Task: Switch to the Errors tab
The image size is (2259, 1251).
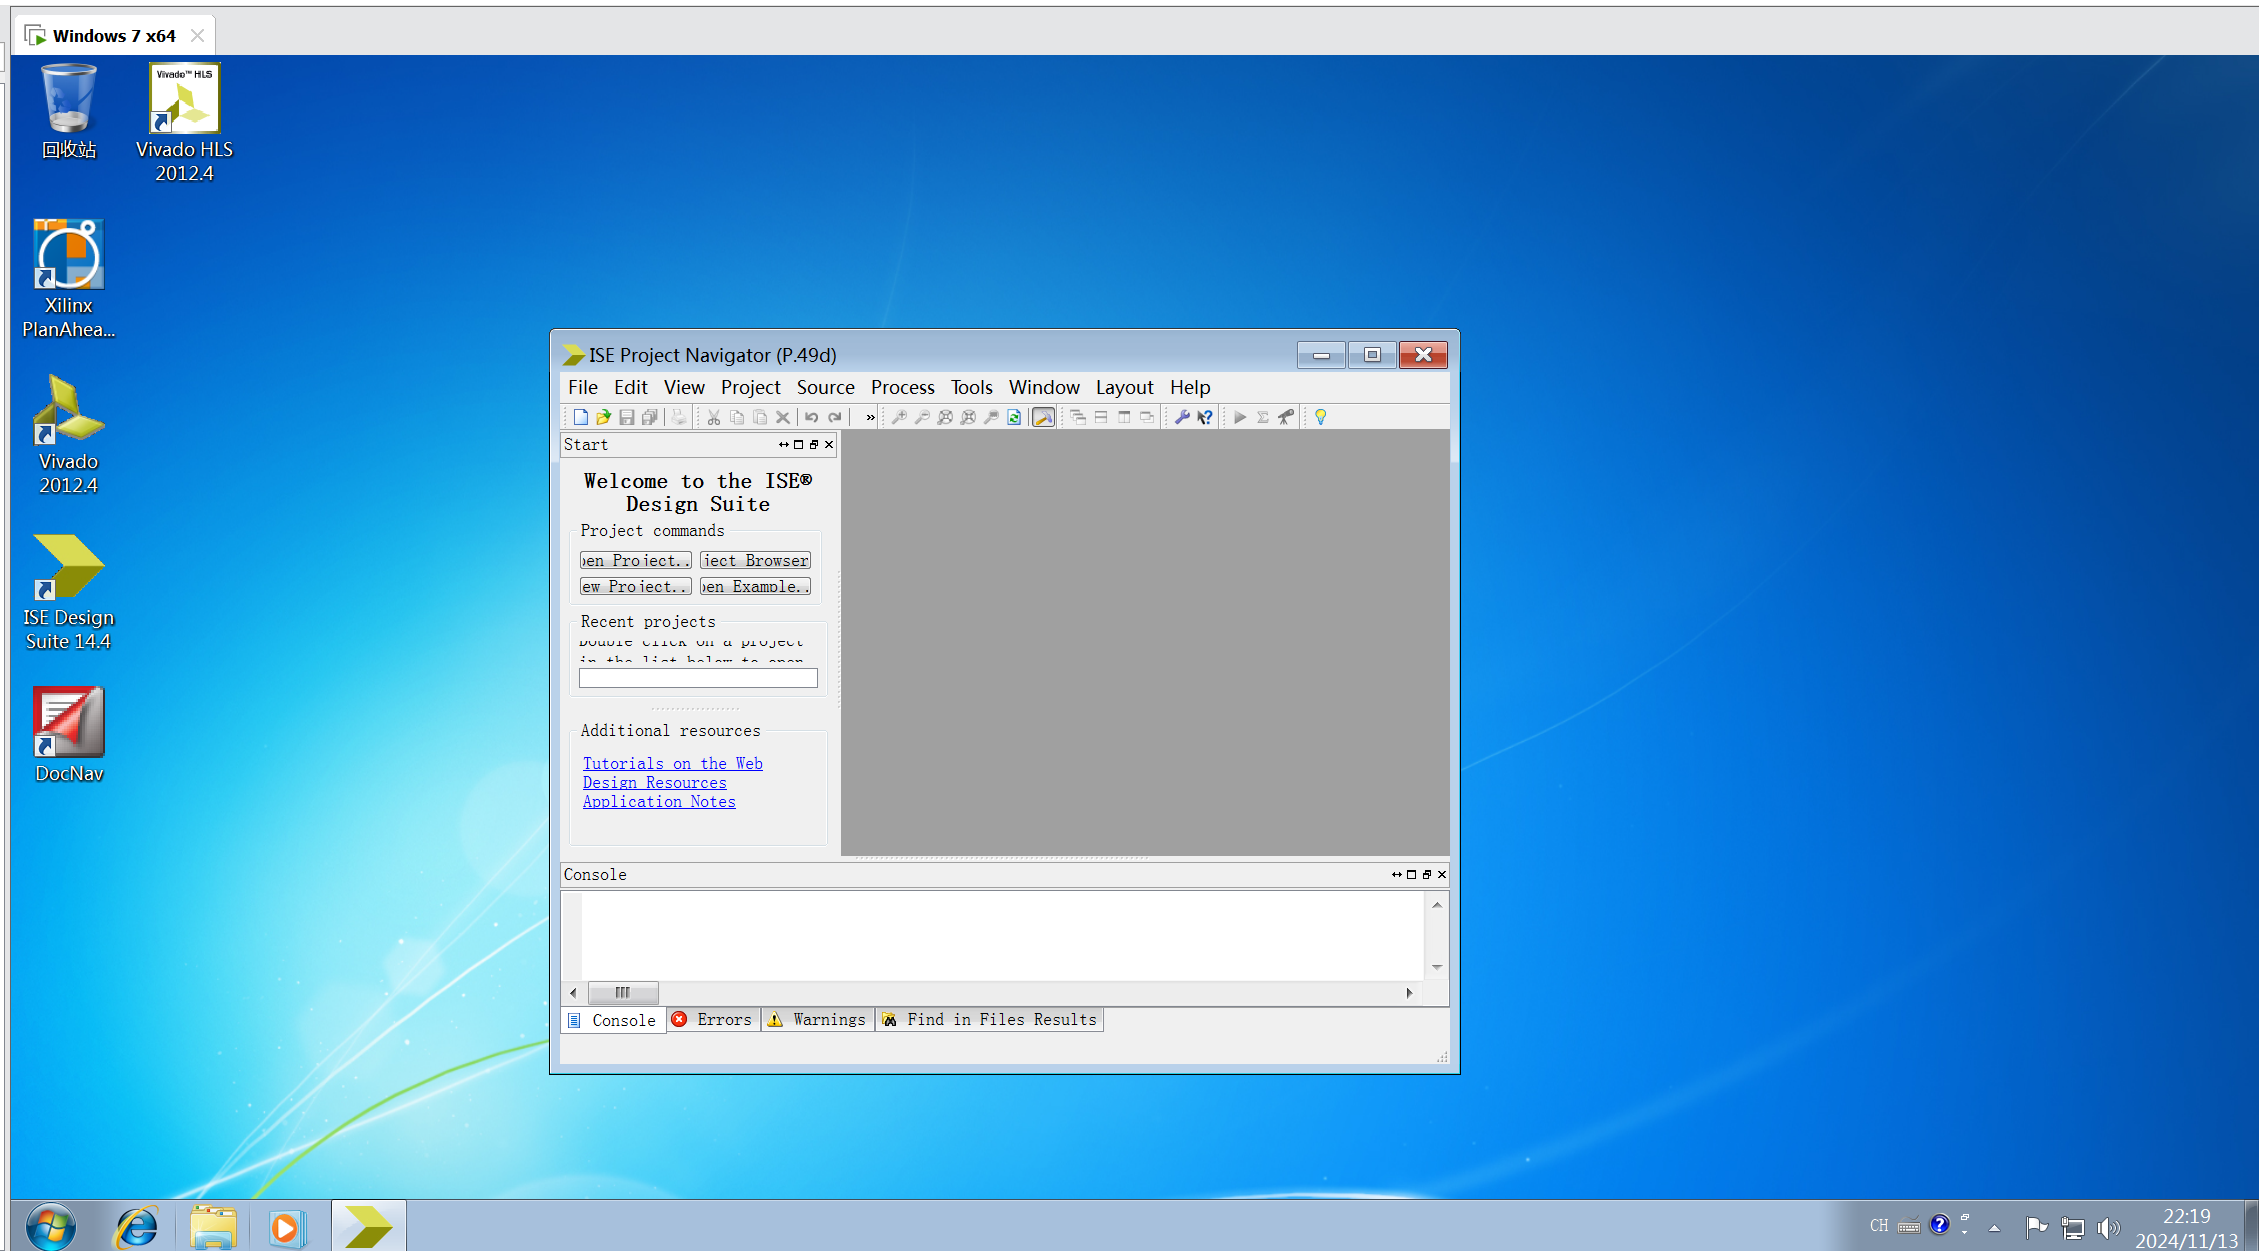Action: pyautogui.click(x=713, y=1020)
